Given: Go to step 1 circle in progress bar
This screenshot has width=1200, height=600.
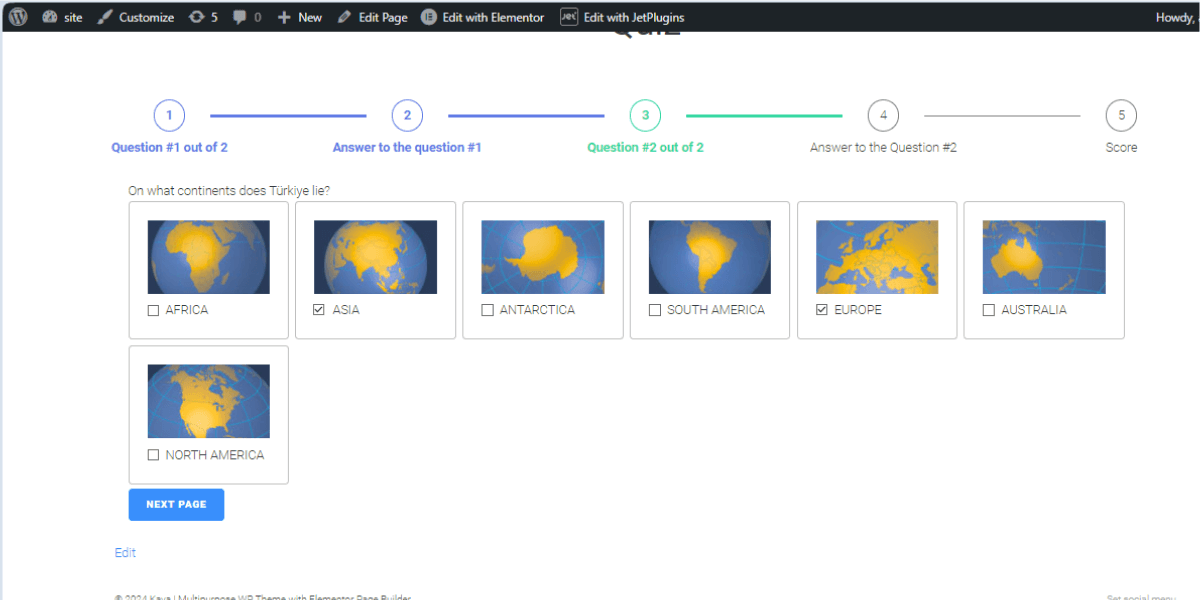Looking at the screenshot, I should coord(169,116).
